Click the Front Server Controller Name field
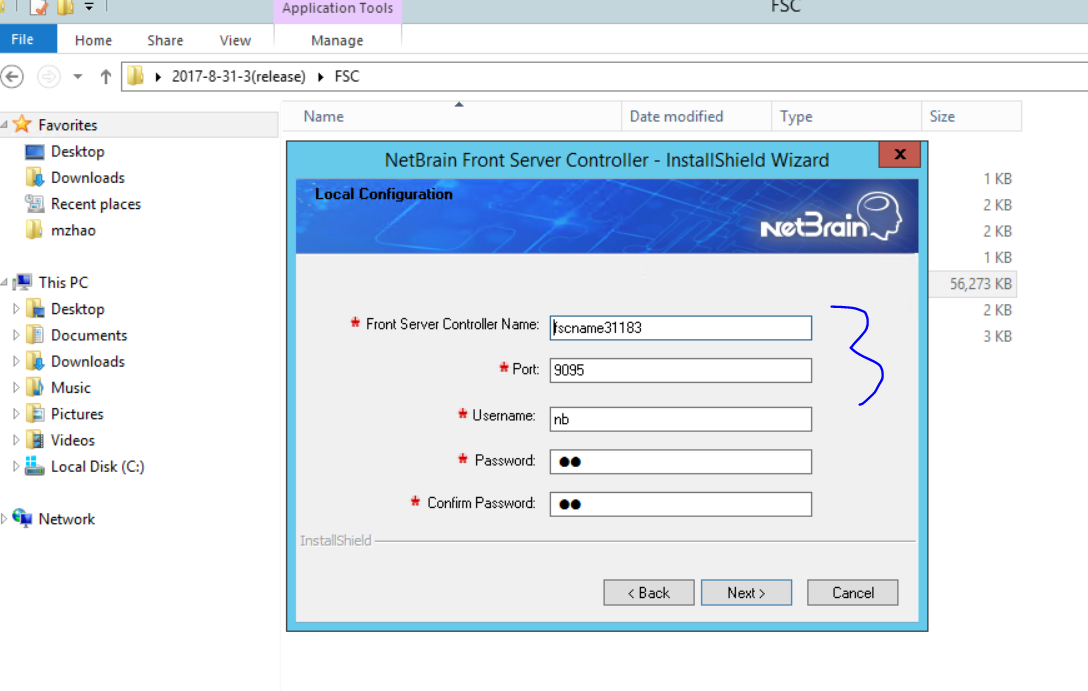Image resolution: width=1088 pixels, height=691 pixels. [x=681, y=328]
